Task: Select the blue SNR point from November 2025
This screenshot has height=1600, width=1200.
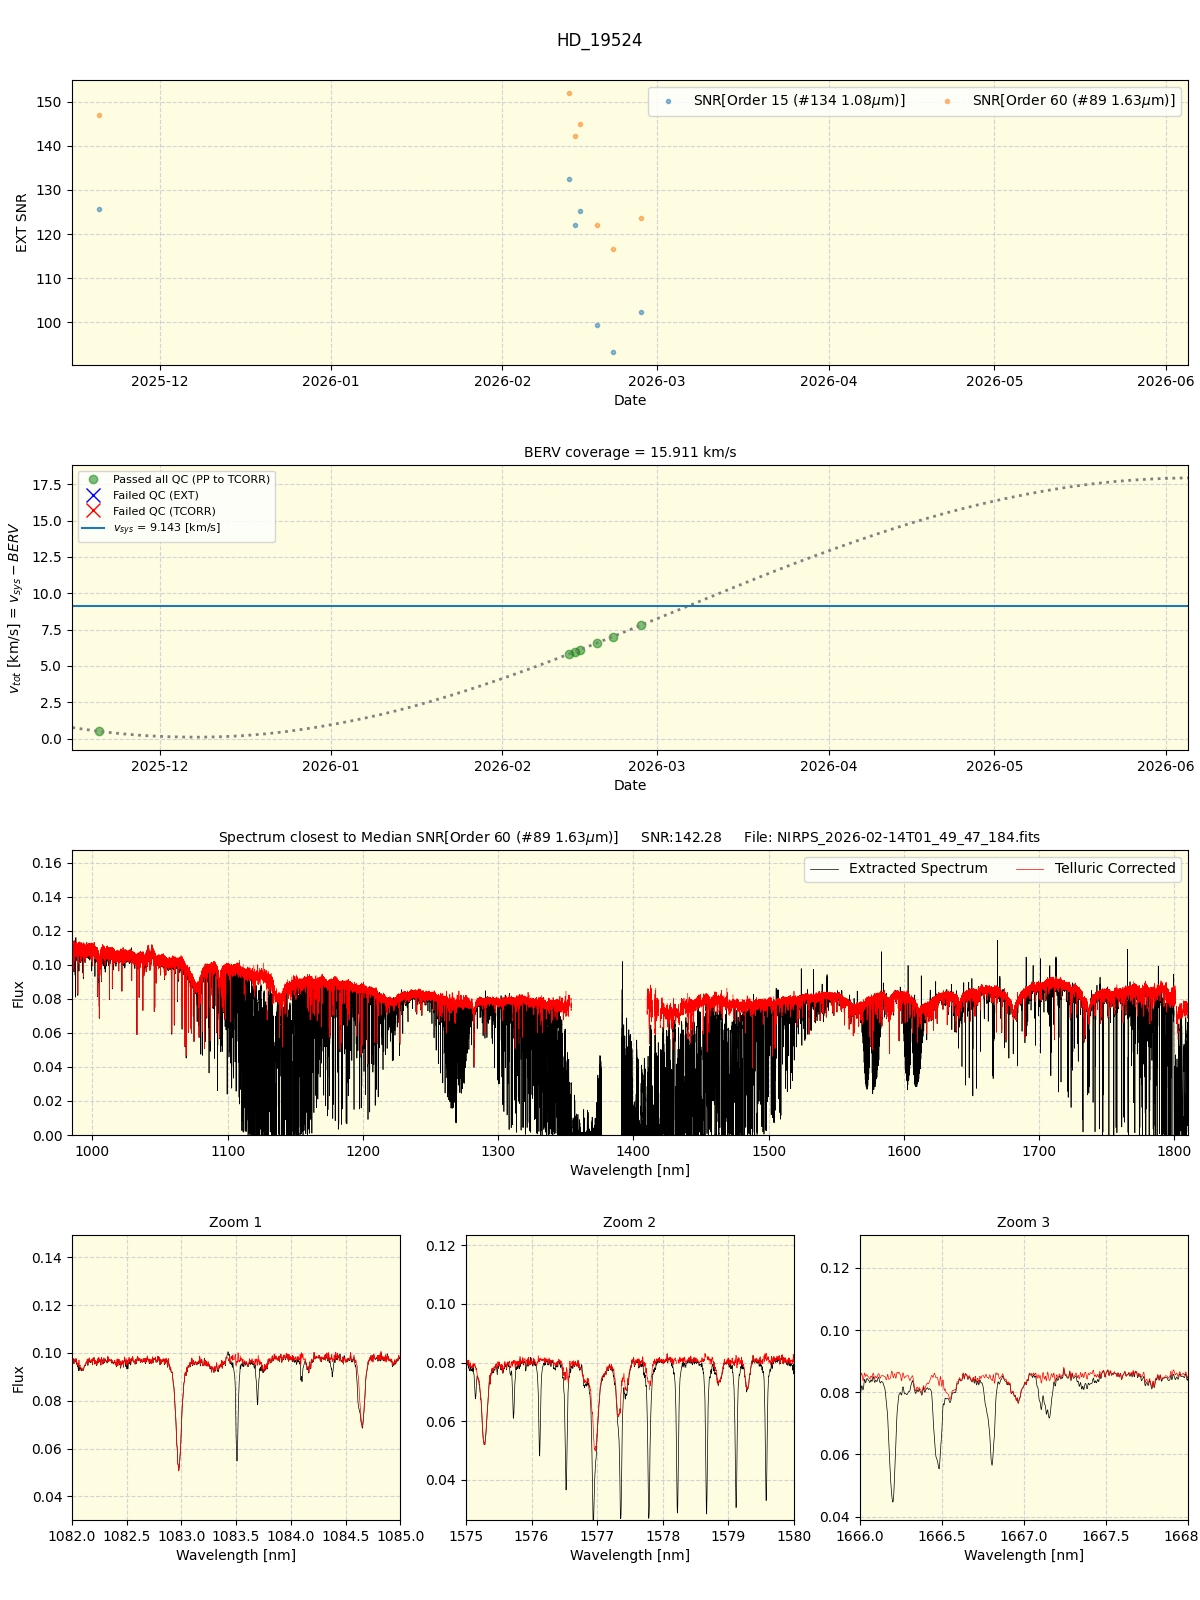Action: point(99,209)
